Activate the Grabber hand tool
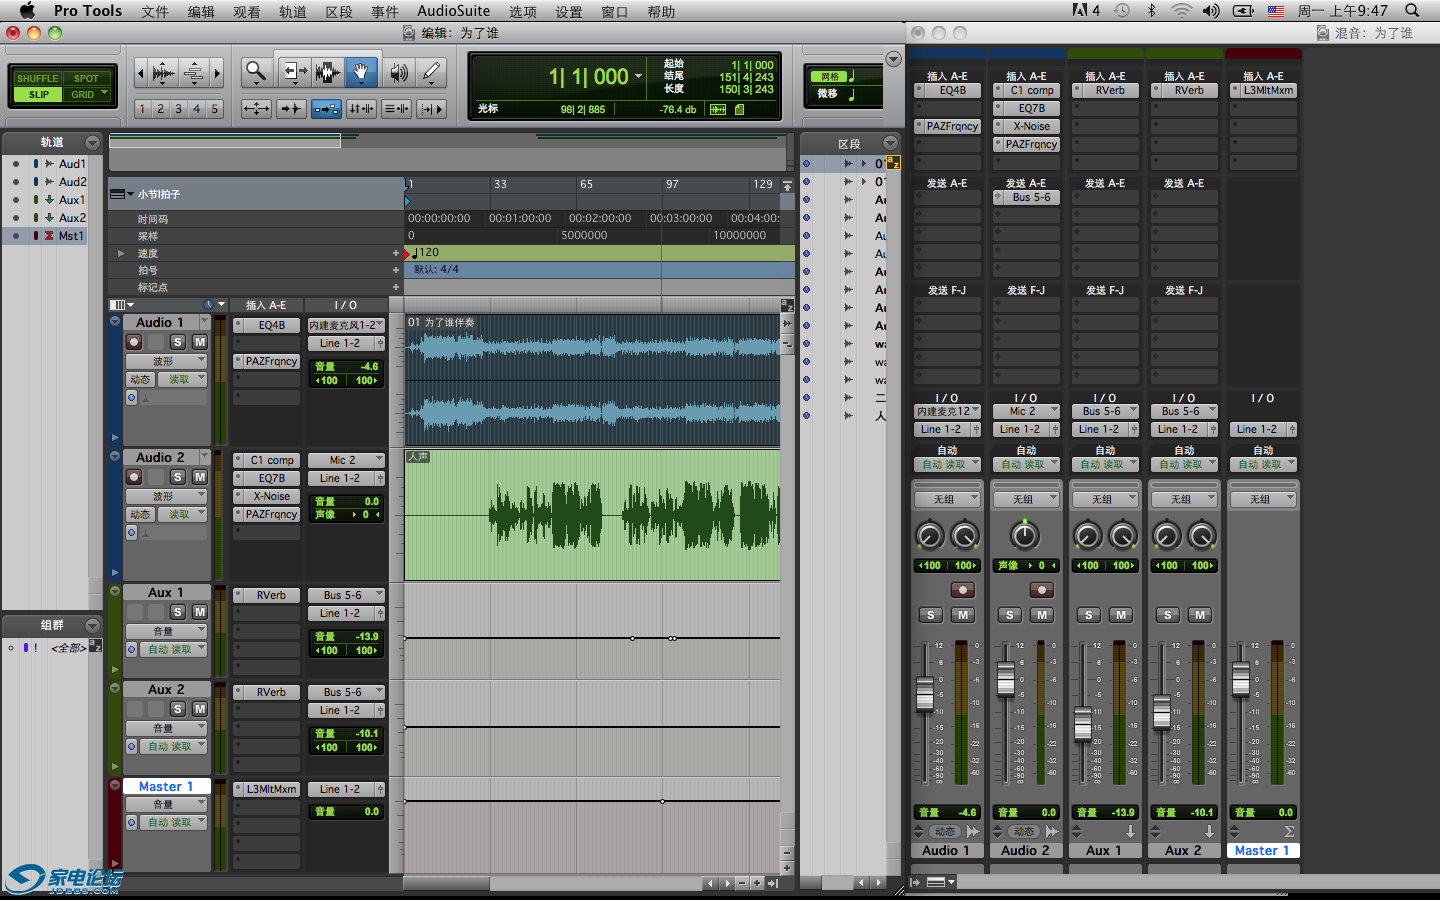The width and height of the screenshot is (1440, 900). [361, 72]
